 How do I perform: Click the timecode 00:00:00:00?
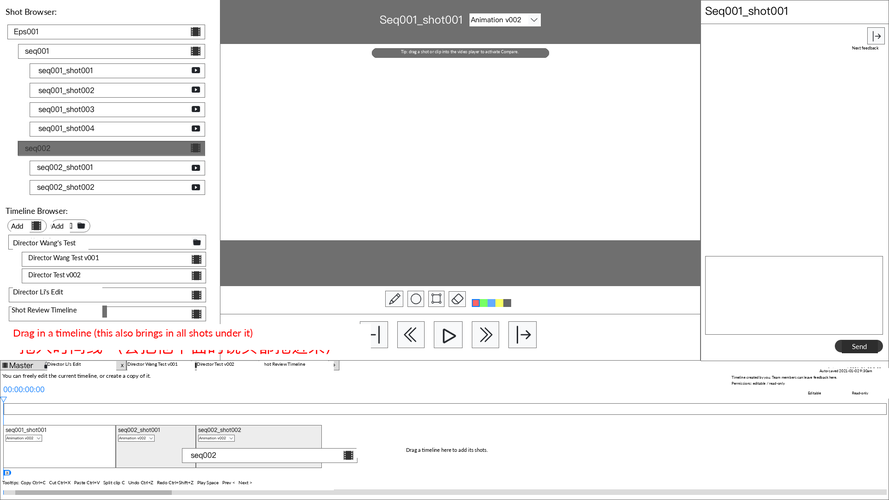24,389
